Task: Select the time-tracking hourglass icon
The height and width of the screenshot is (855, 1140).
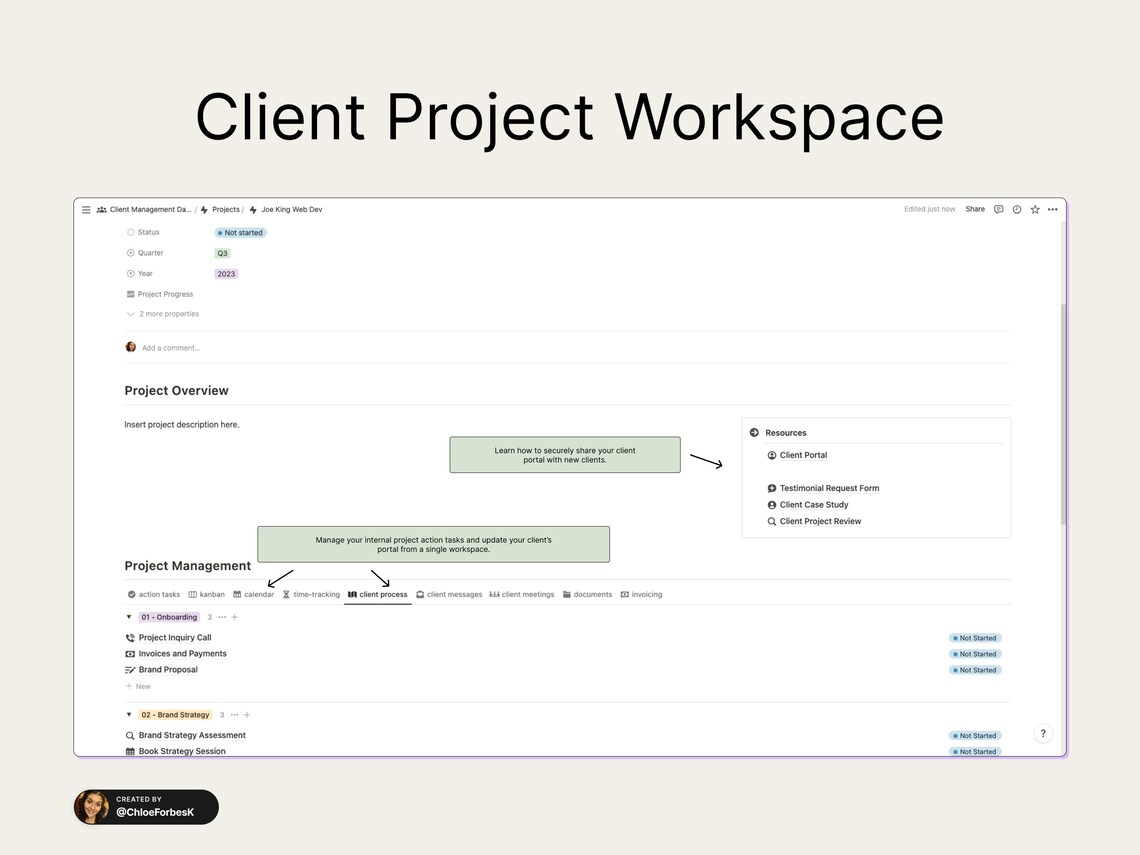Action: 286,593
